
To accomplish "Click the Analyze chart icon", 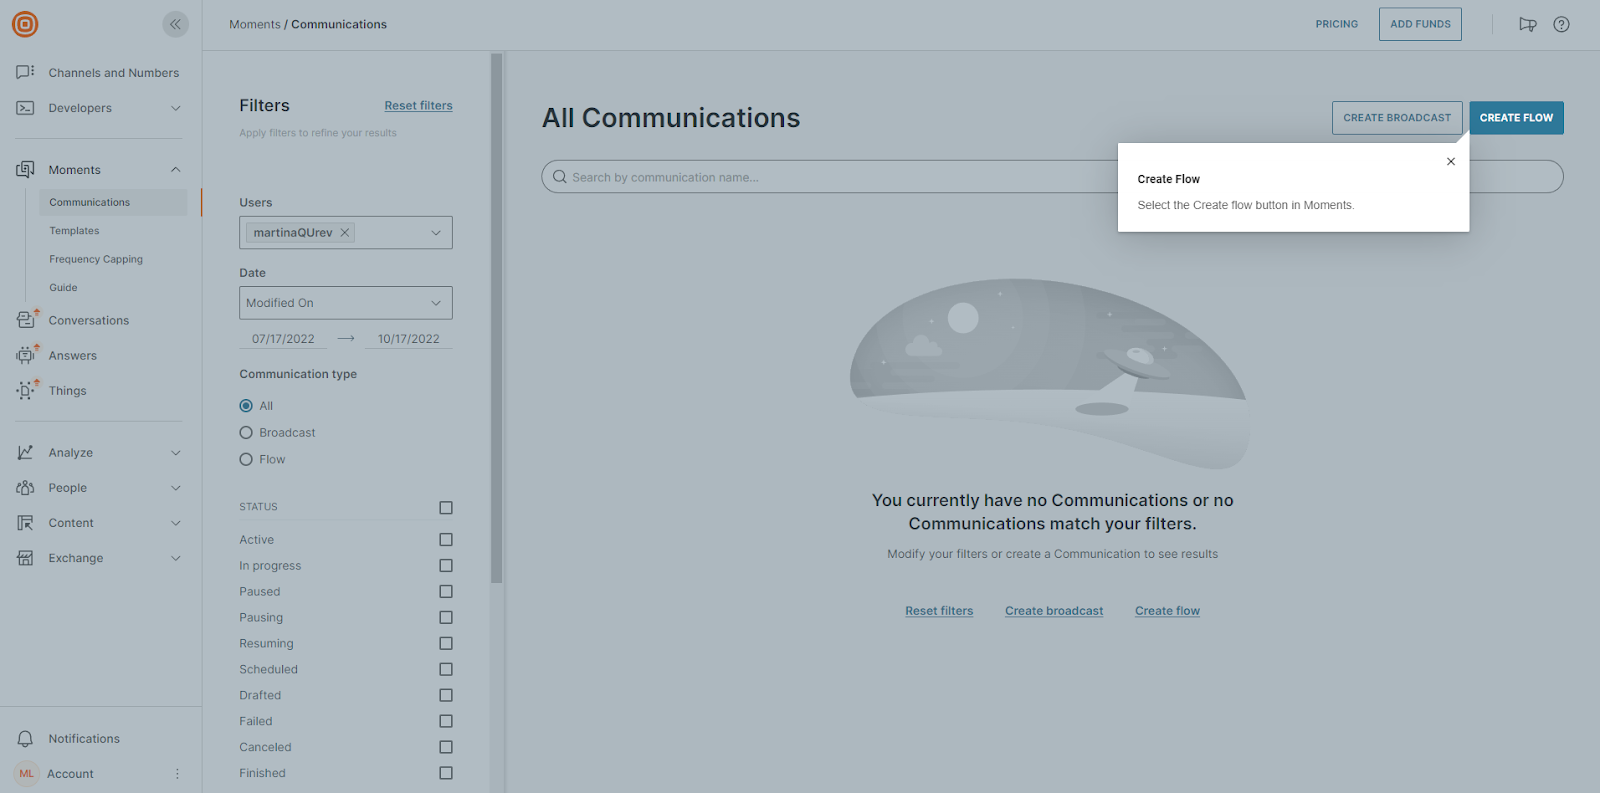I will [25, 452].
